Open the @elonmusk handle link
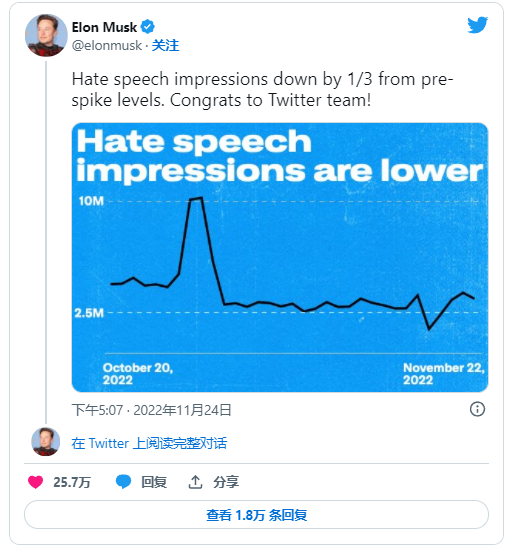 click(106, 45)
